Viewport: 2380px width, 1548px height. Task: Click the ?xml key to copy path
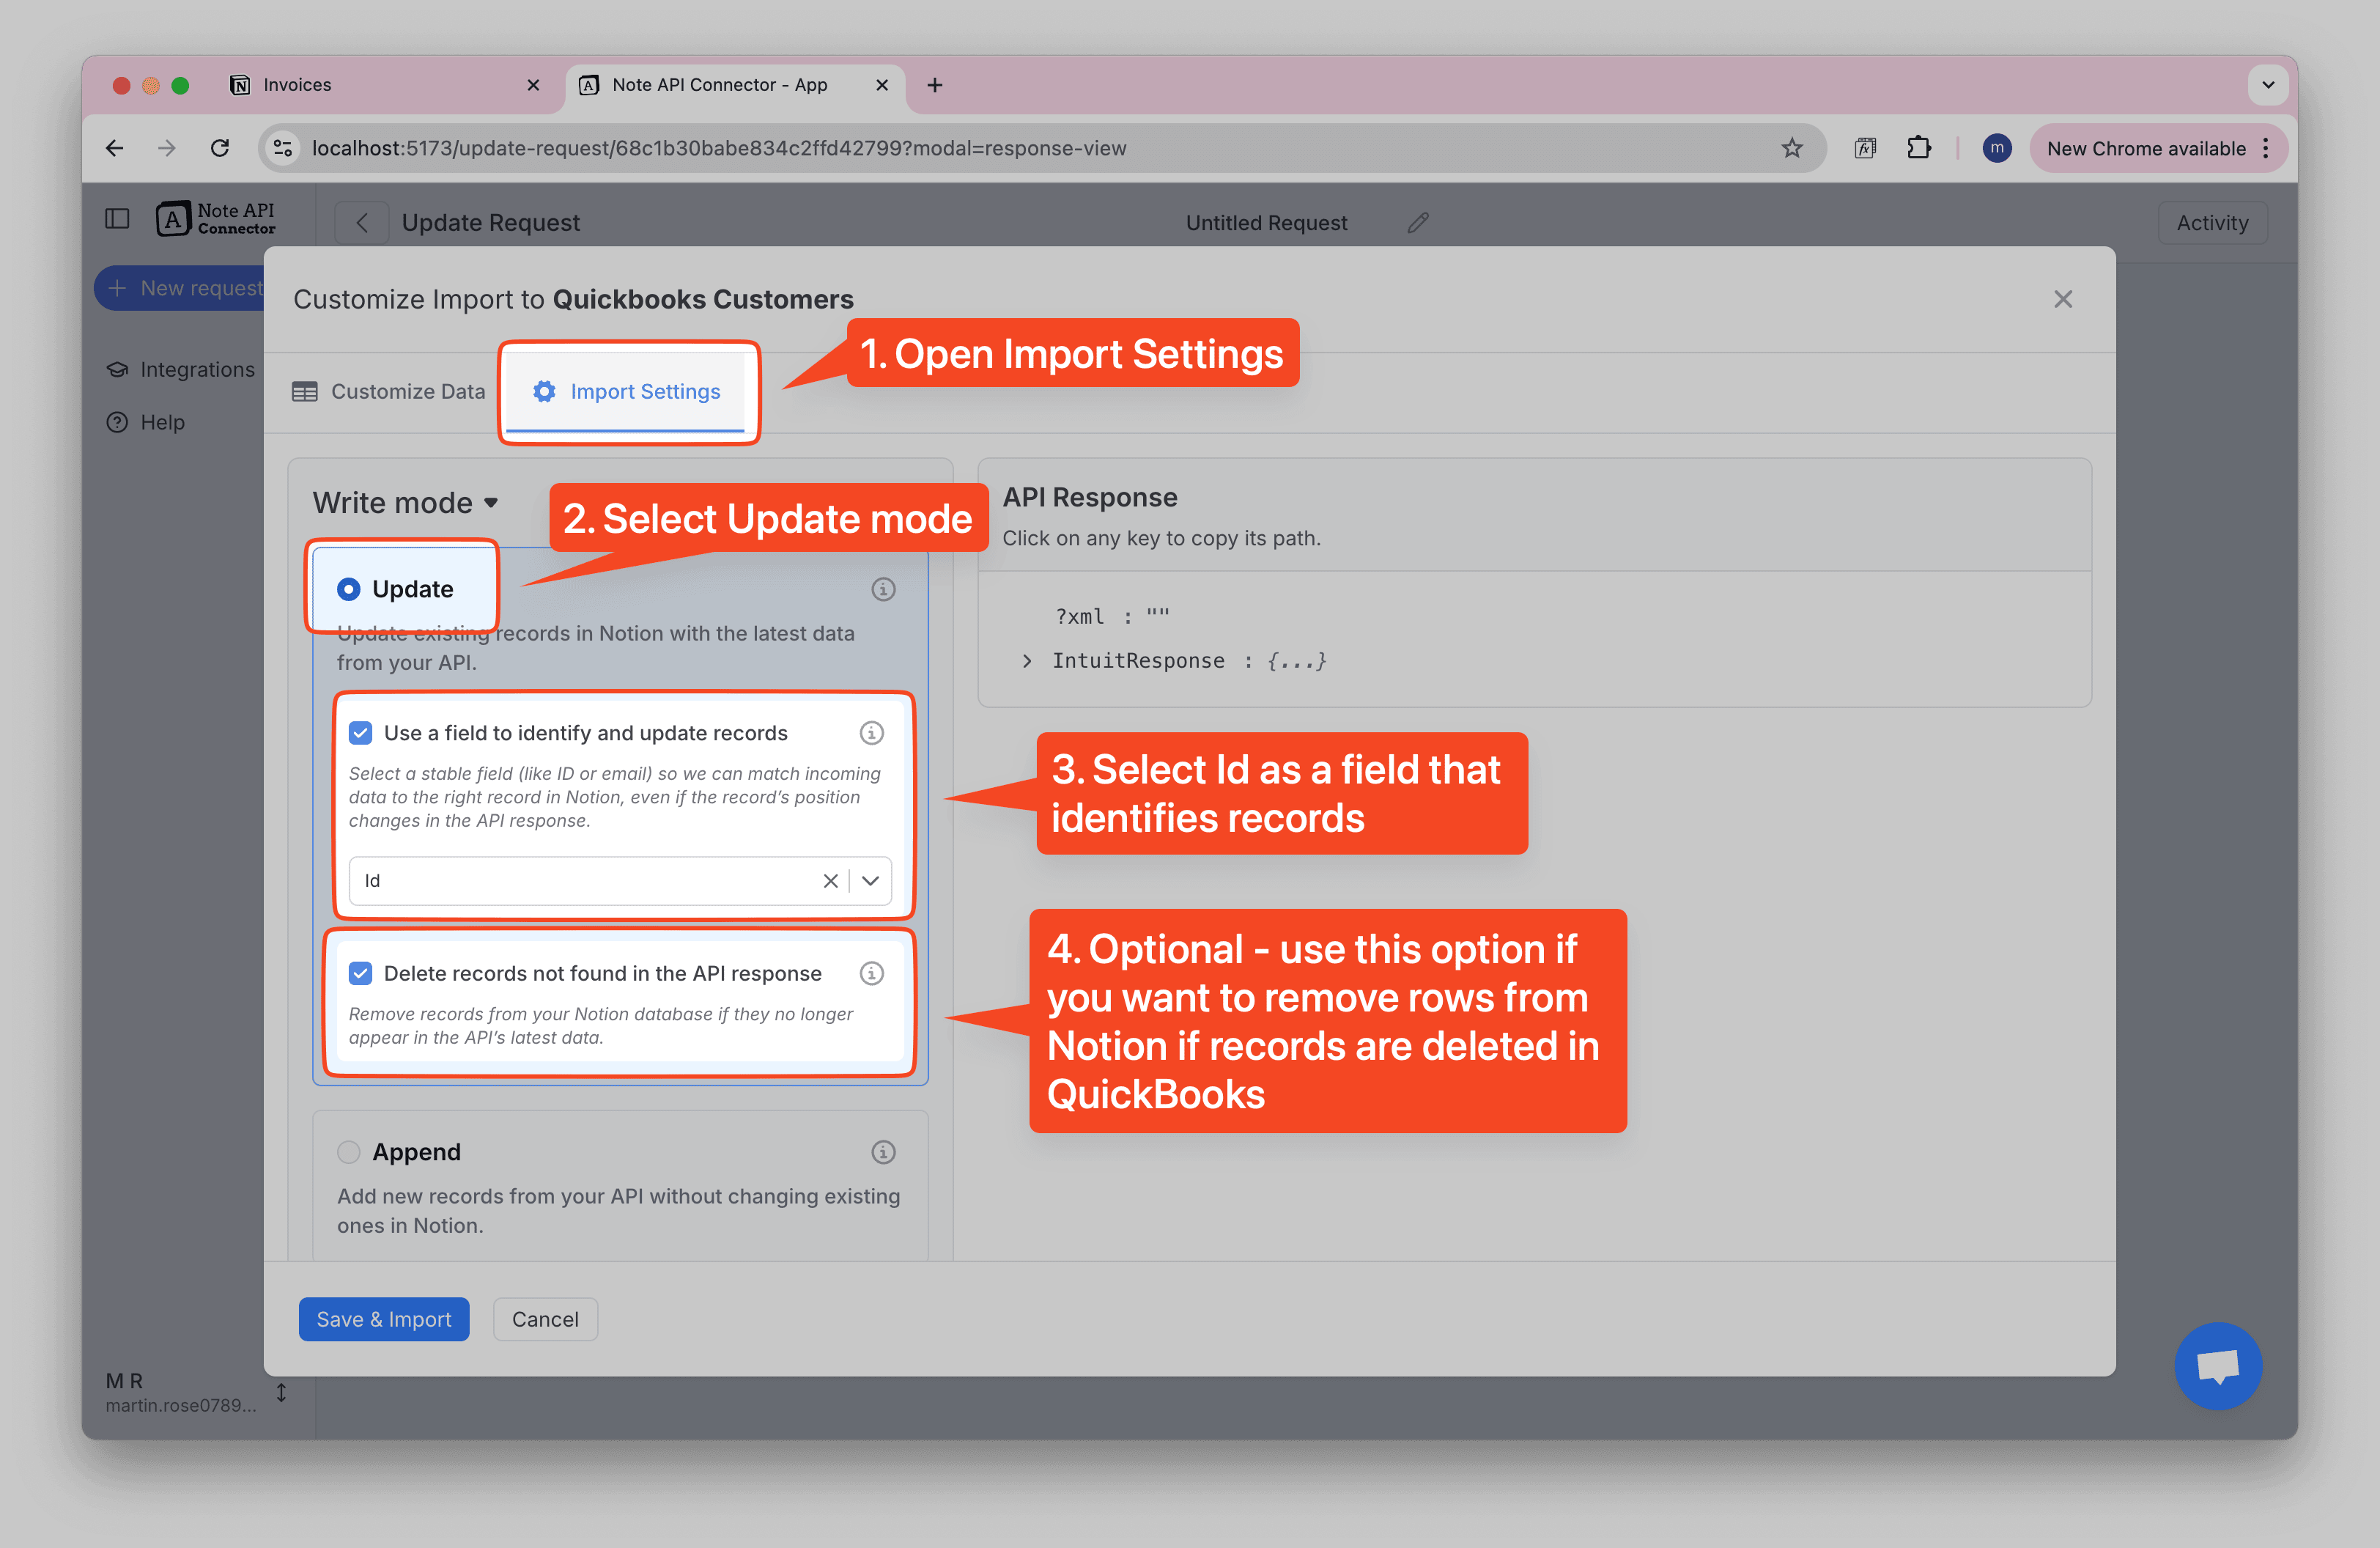click(x=1079, y=617)
